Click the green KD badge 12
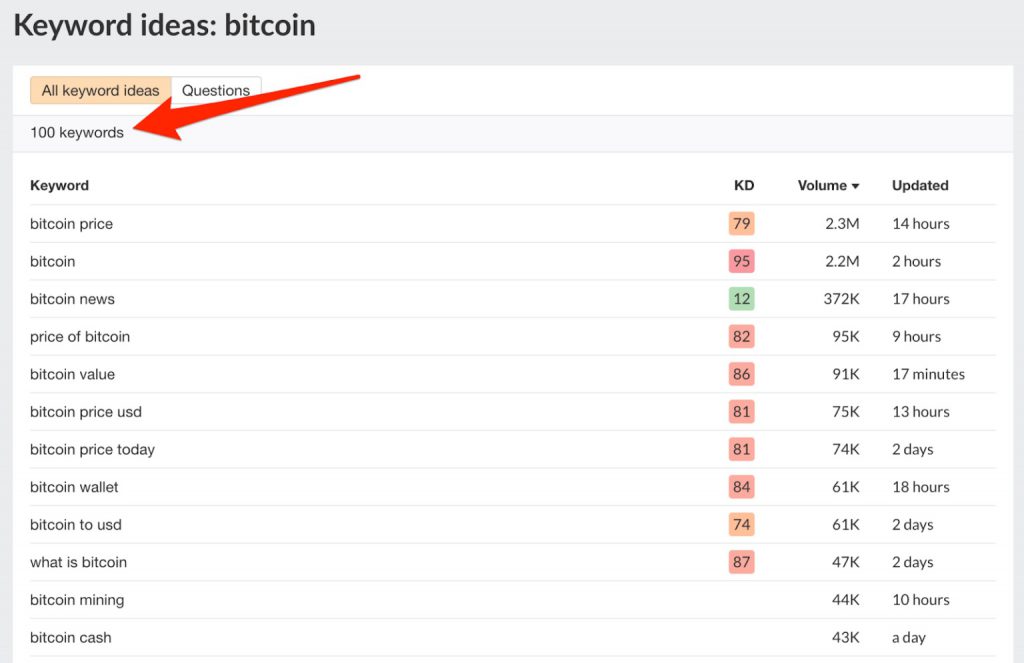Image resolution: width=1024 pixels, height=663 pixels. [741, 299]
